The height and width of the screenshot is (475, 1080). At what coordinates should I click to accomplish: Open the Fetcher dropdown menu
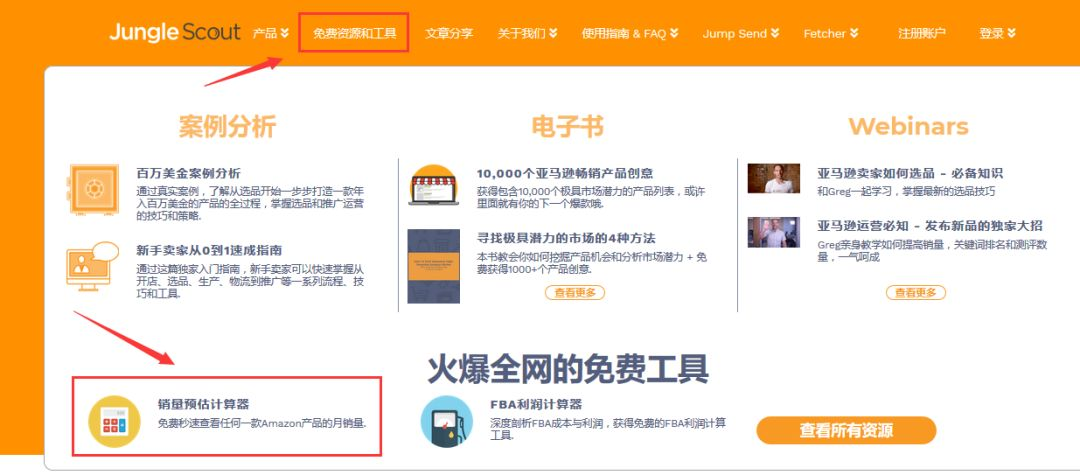(x=830, y=33)
